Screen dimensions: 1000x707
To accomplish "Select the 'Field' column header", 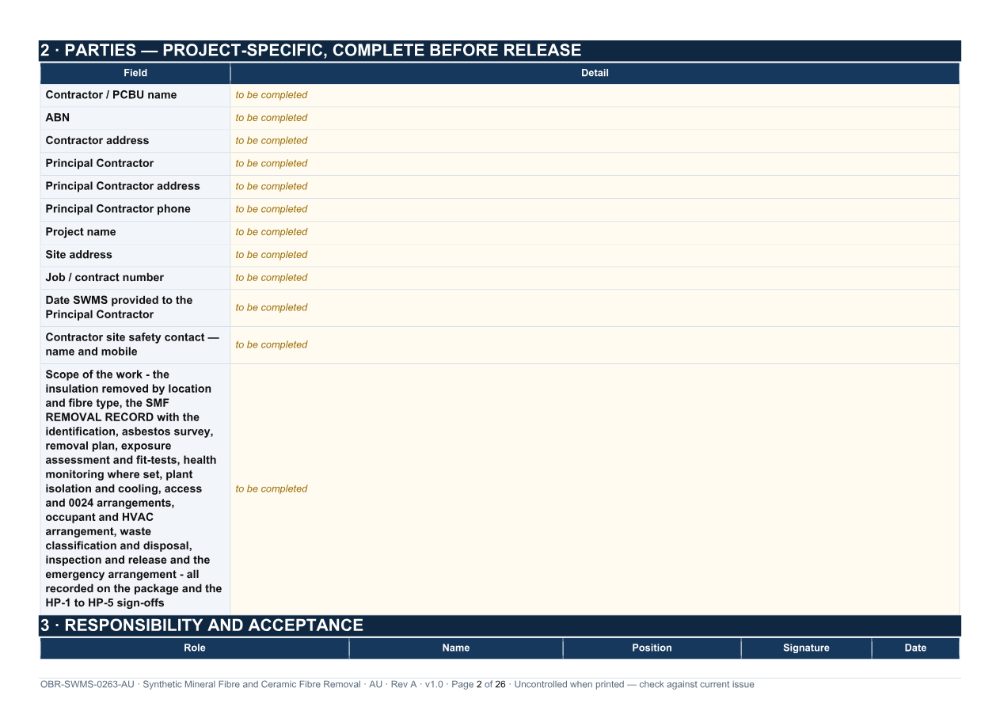I will click(135, 73).
